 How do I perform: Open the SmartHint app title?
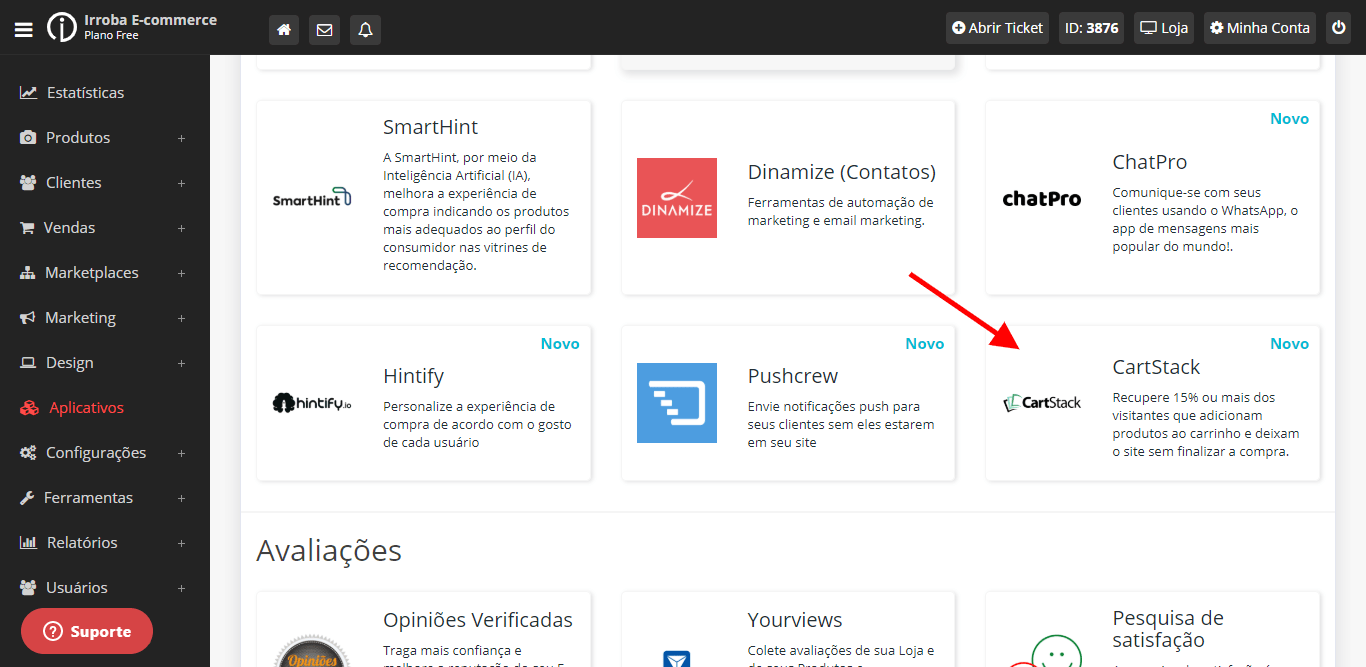431,127
